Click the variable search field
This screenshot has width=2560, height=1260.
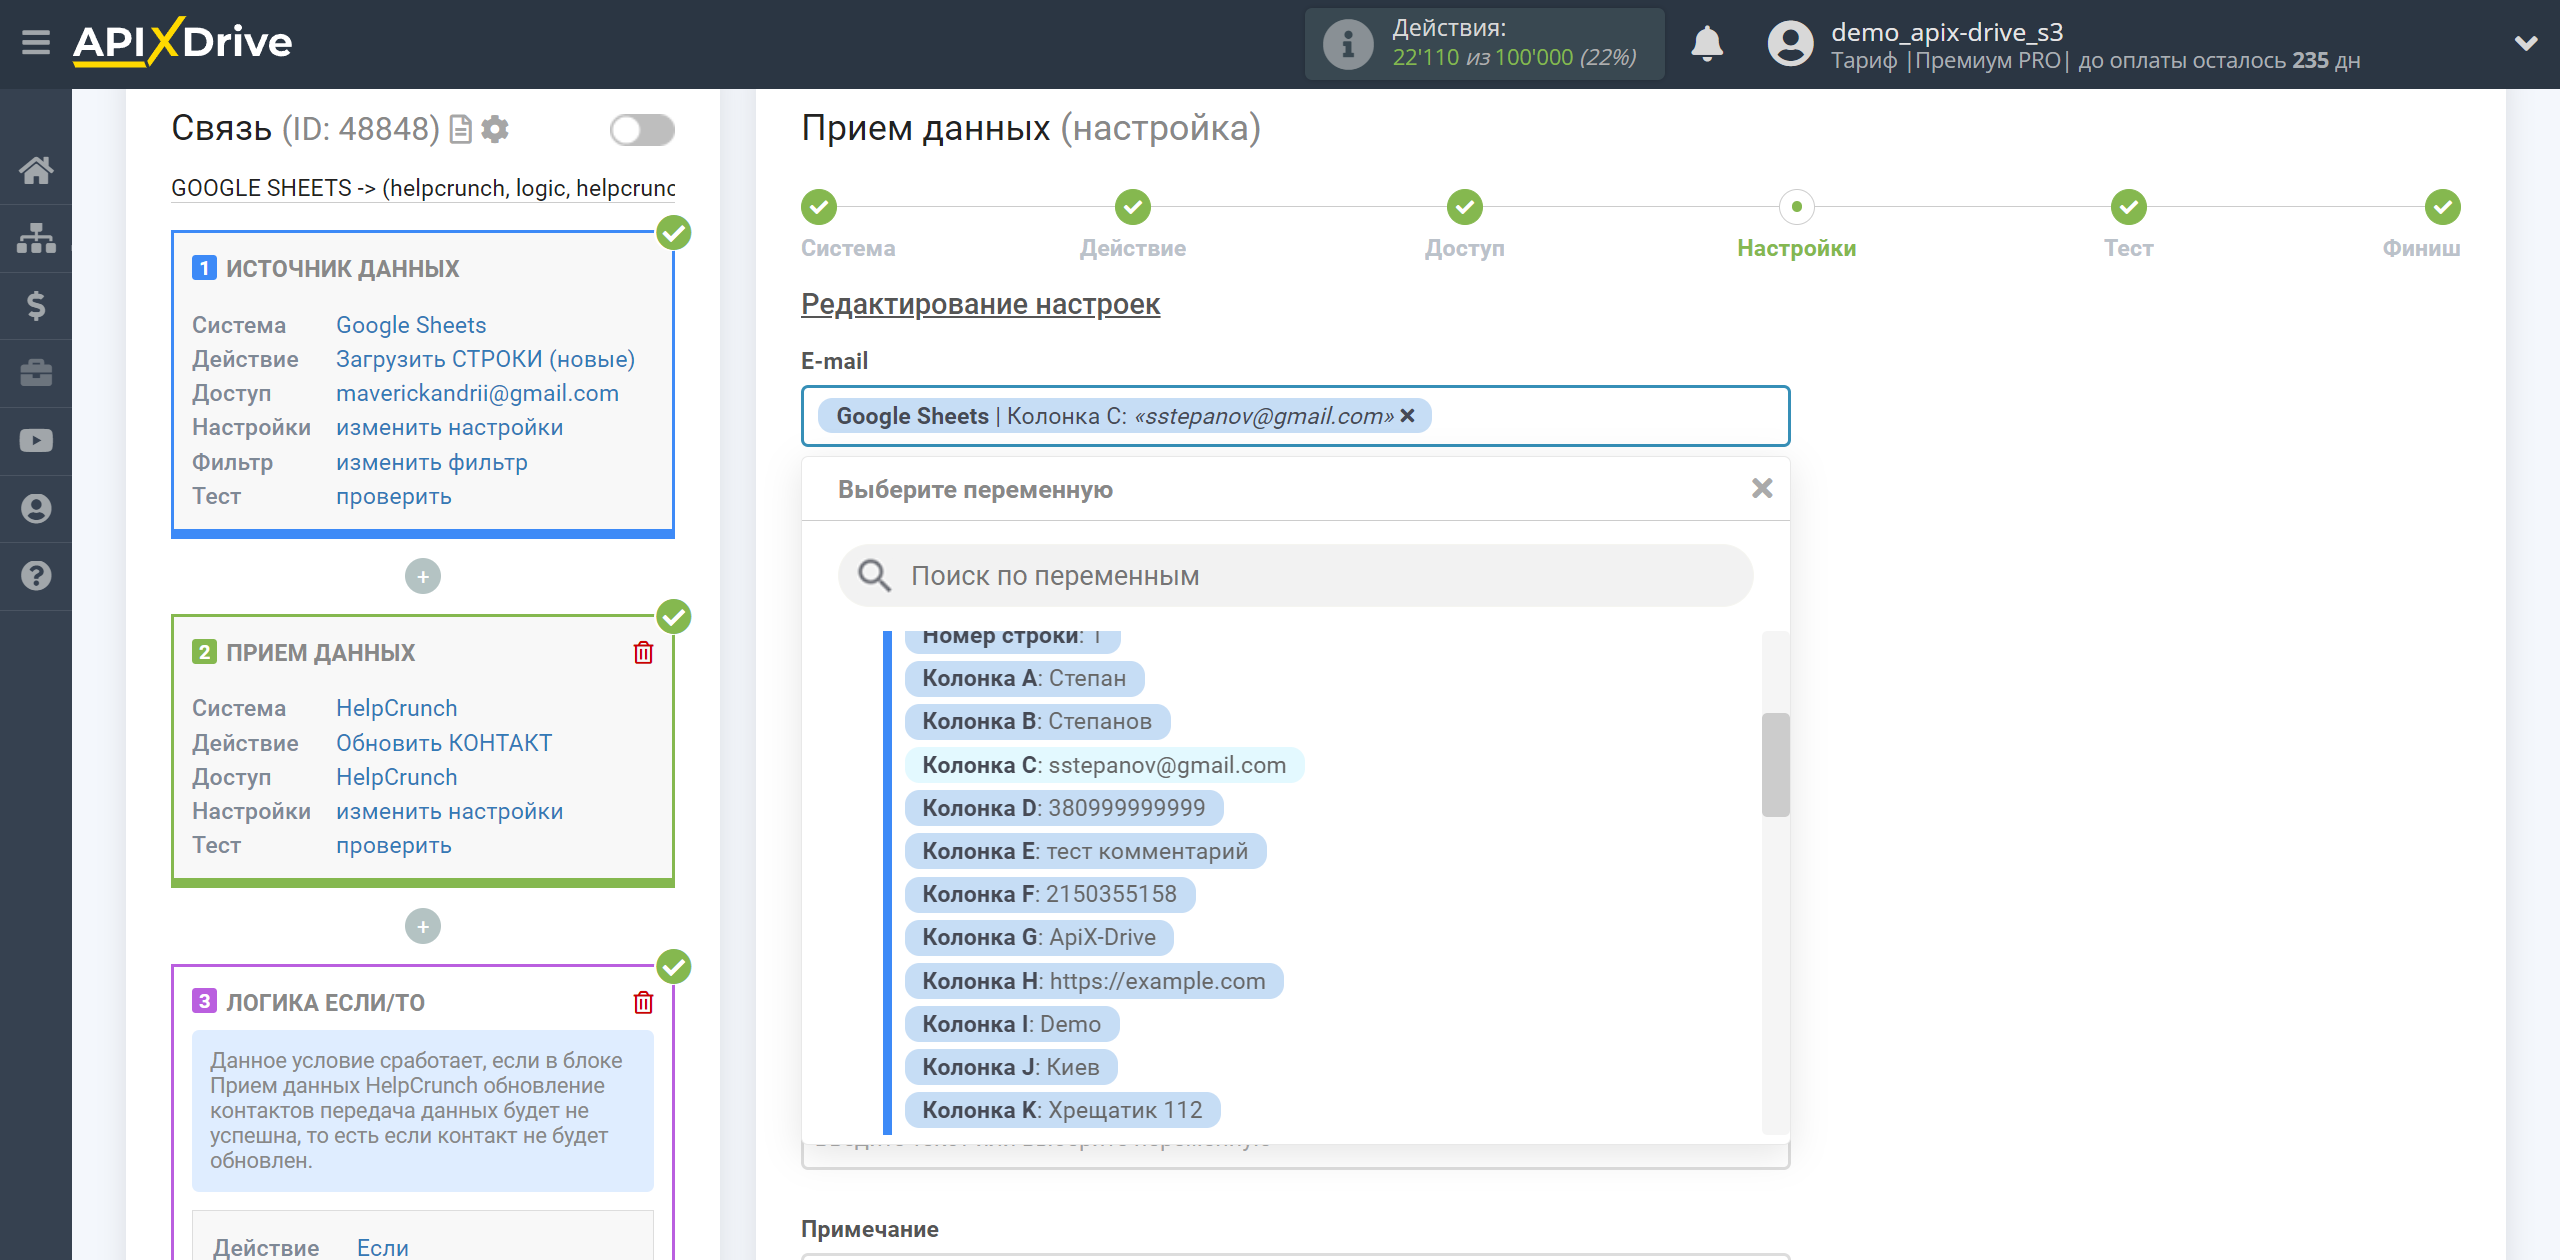pos(1295,575)
